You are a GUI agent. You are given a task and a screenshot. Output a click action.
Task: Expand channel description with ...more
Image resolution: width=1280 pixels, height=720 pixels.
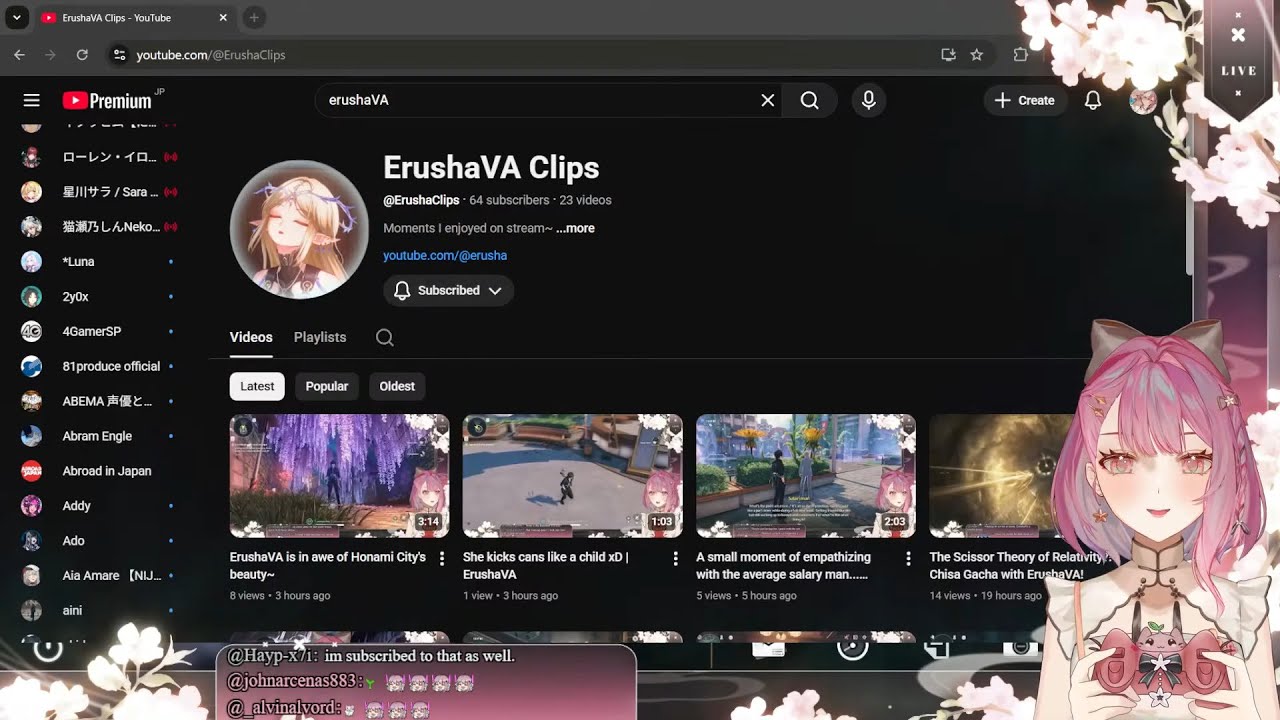tap(575, 228)
